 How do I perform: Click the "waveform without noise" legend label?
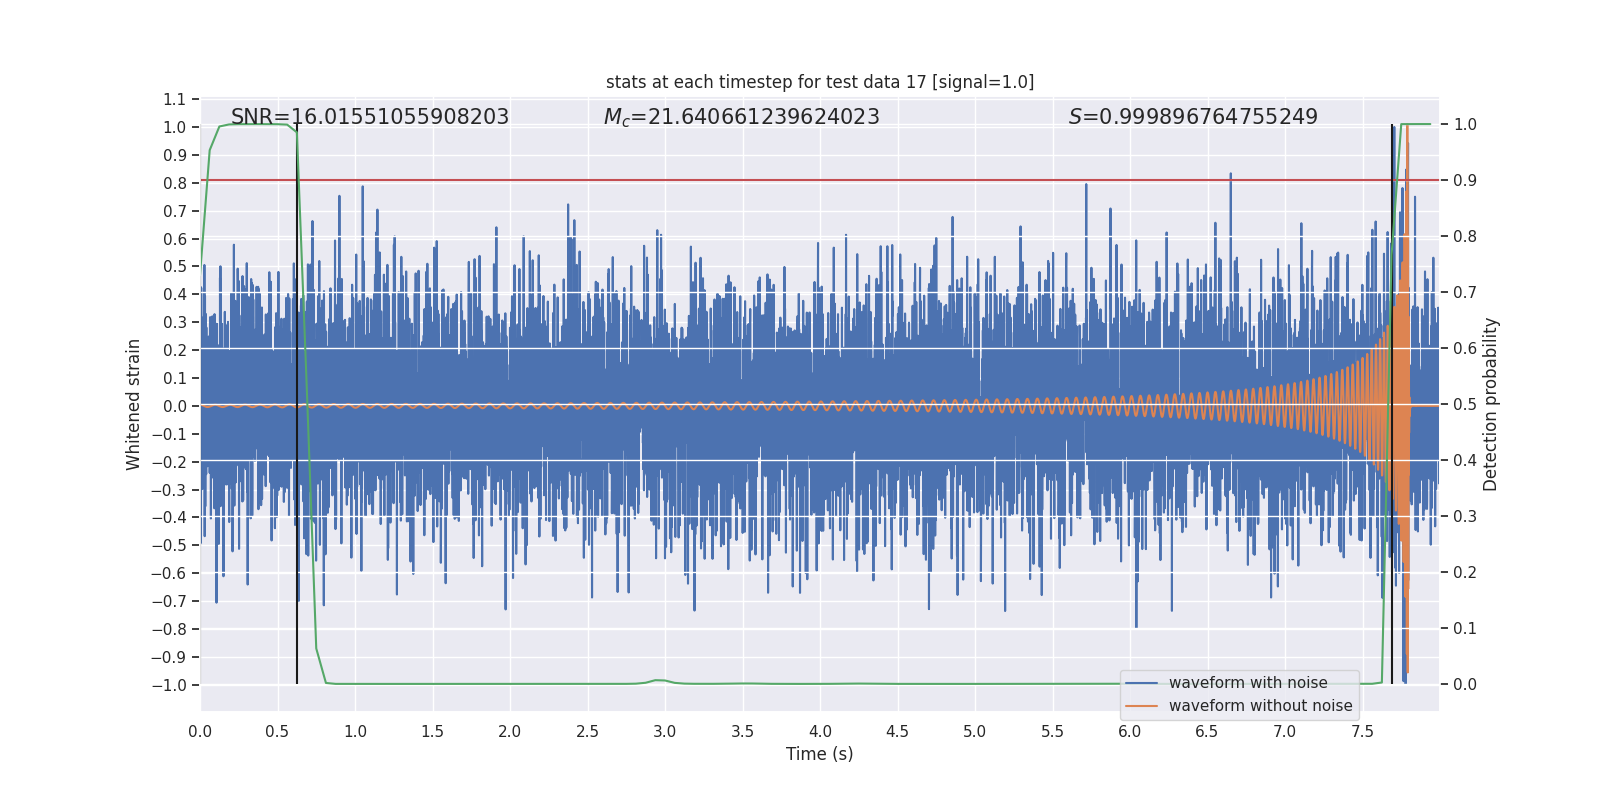1260,706
